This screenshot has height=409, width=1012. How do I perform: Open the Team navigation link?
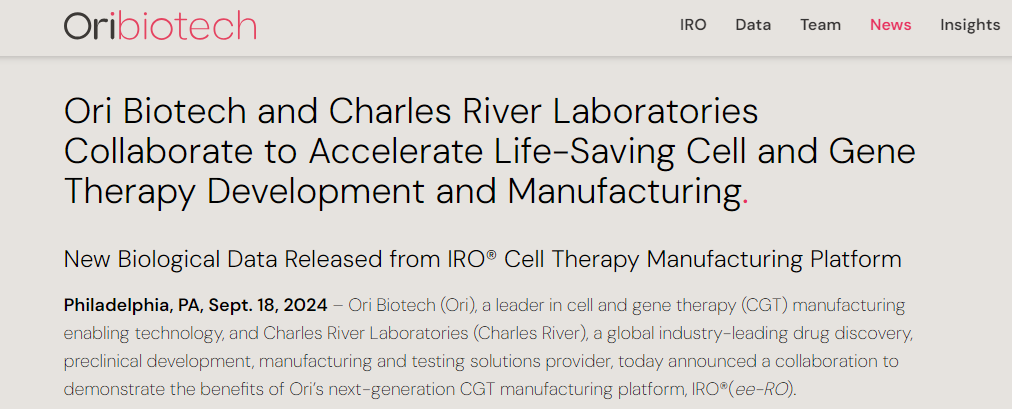click(x=820, y=25)
